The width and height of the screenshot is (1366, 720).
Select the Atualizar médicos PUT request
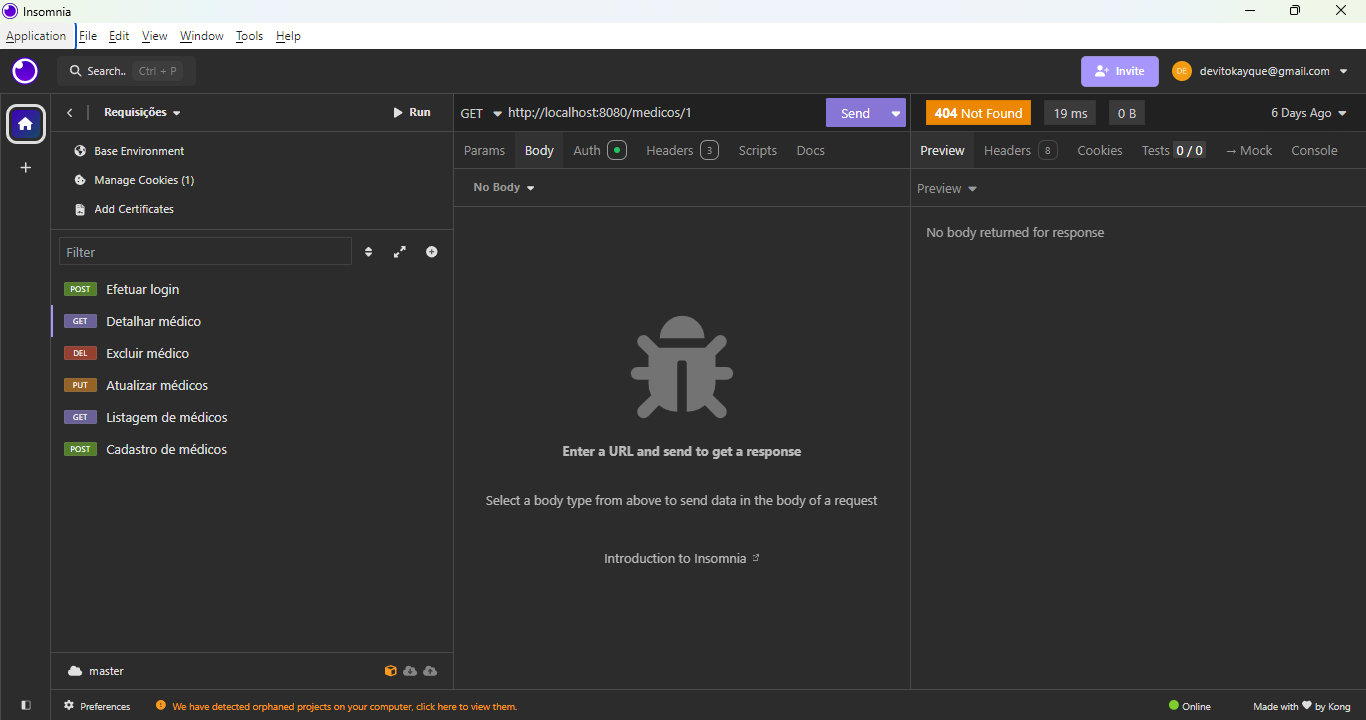click(x=252, y=385)
